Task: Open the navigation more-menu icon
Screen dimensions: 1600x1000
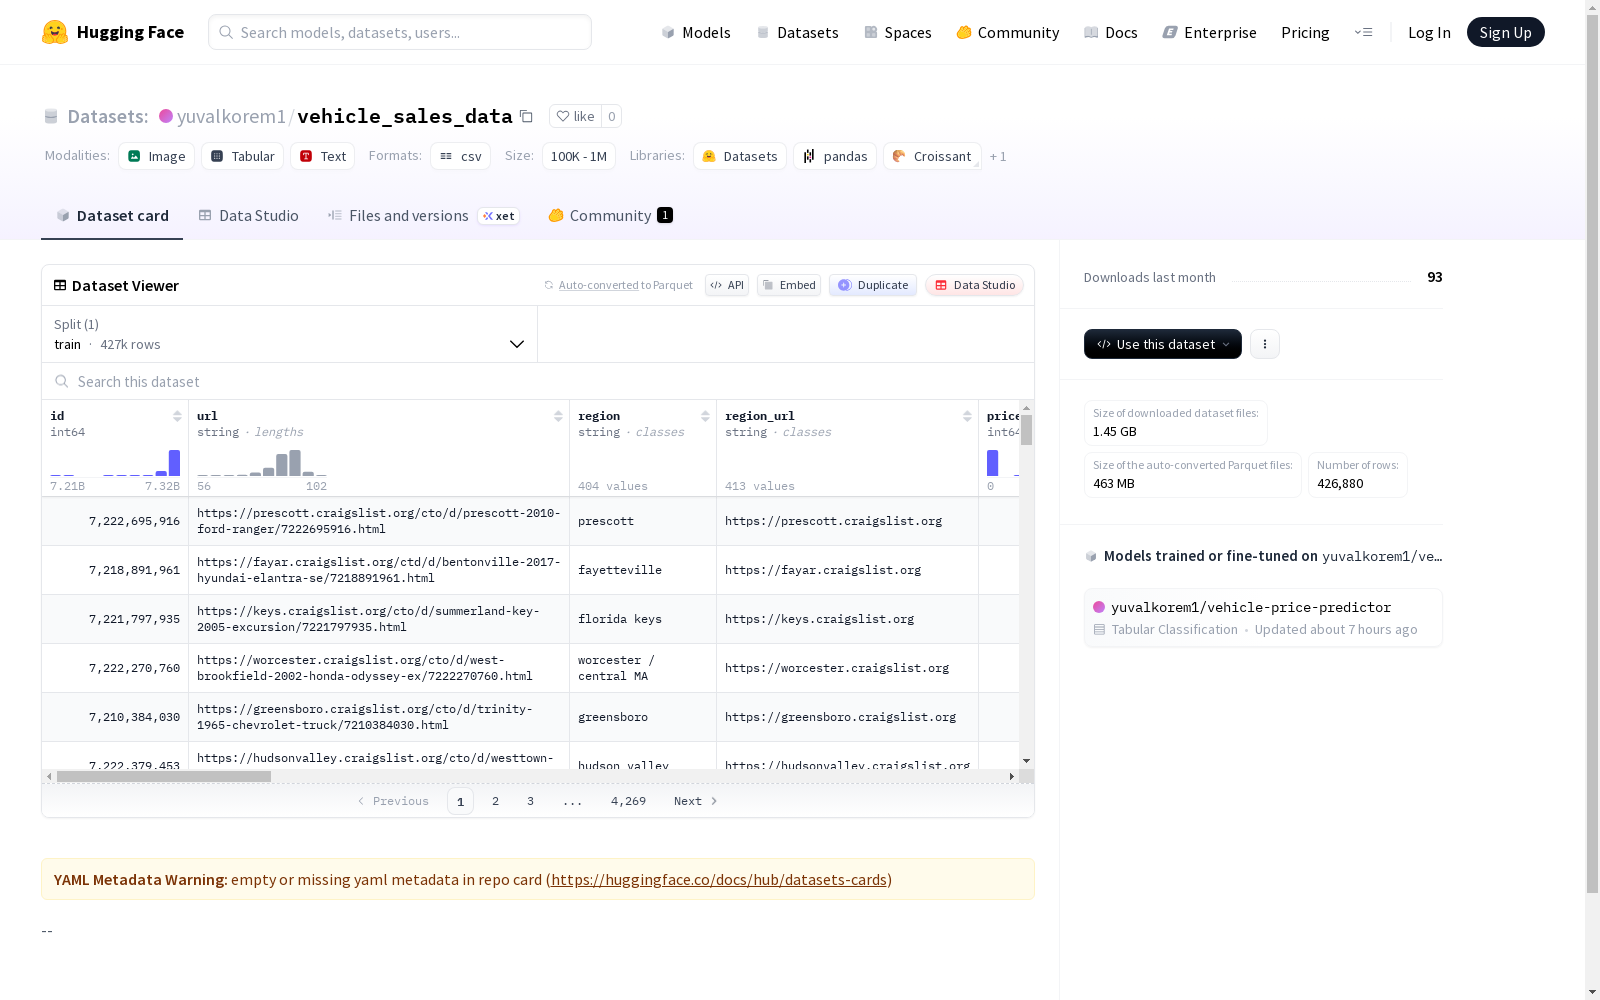Action: [1363, 32]
